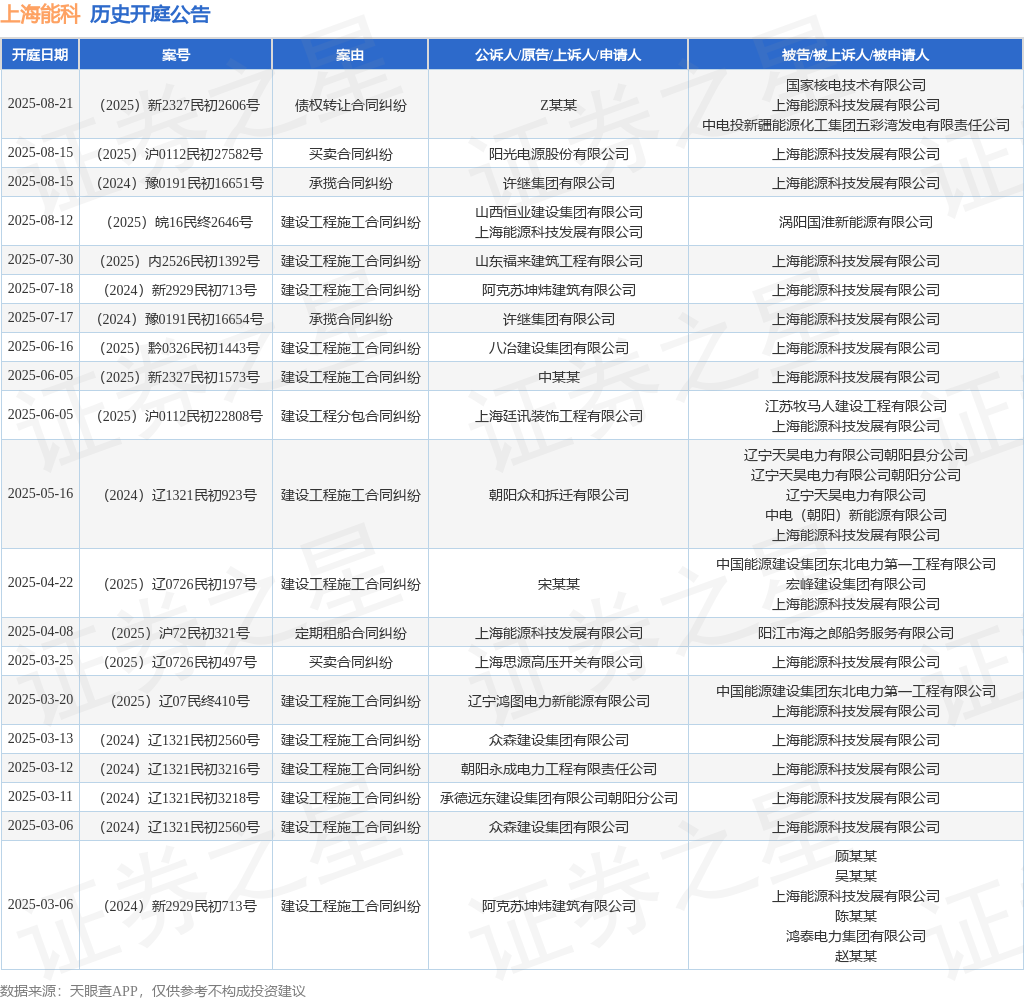Viewport: 1024px width, 1000px height.
Task: Click the 数据来源 footer note
Action: tap(153, 992)
